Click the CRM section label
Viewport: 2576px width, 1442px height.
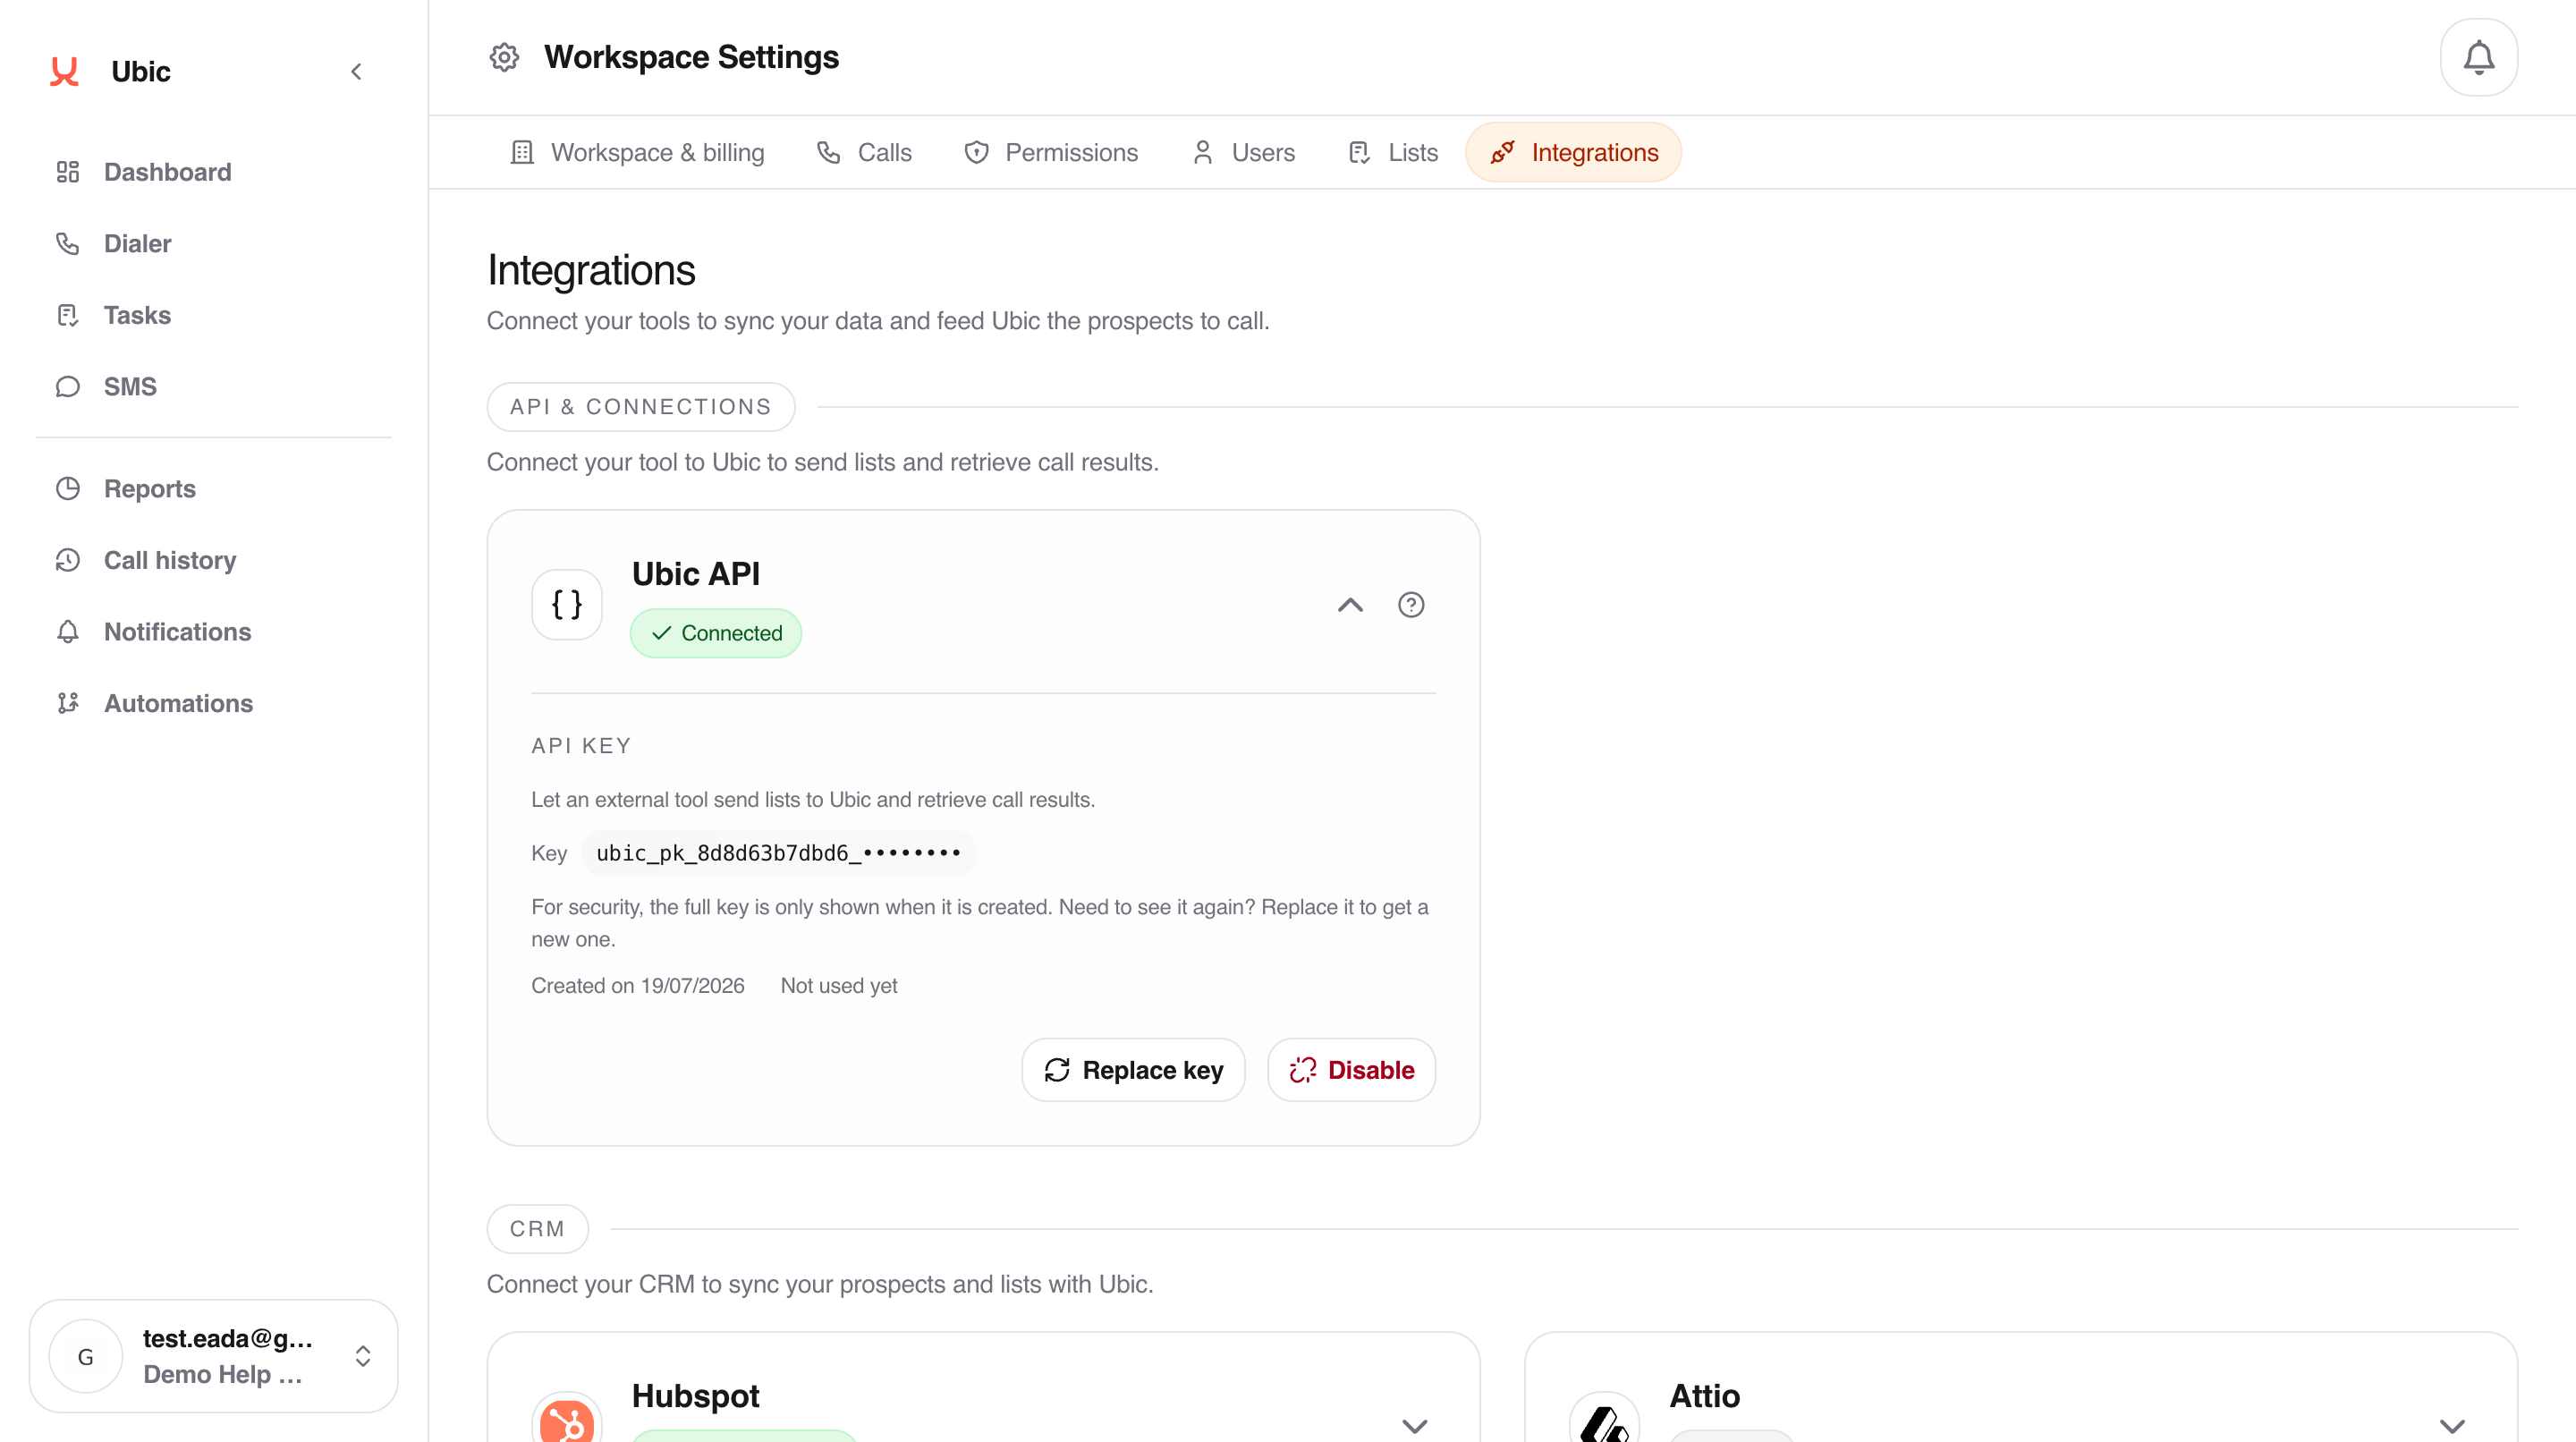tap(538, 1229)
